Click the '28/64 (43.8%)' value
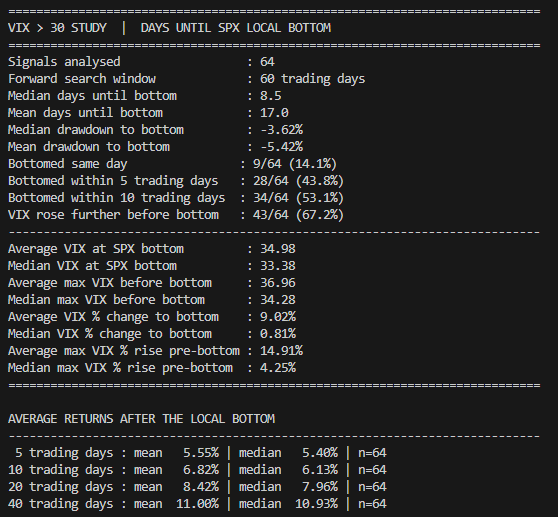558x517 pixels. tap(298, 181)
